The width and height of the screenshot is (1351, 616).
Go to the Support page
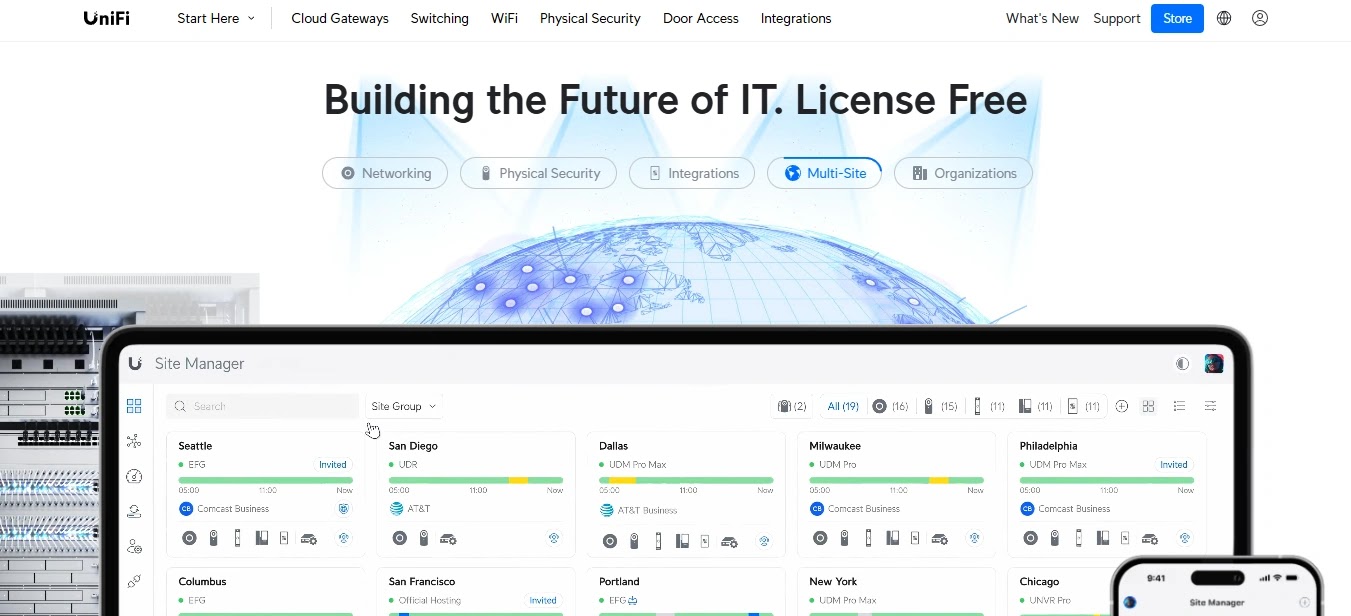1117,18
